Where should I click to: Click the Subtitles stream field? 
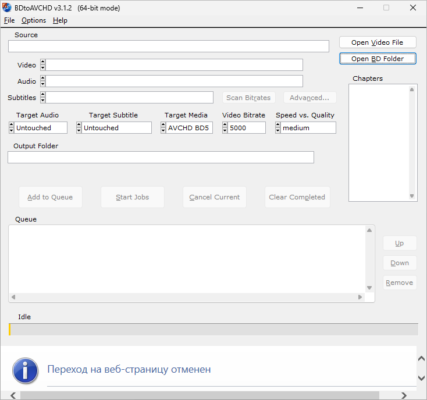[x=129, y=97]
